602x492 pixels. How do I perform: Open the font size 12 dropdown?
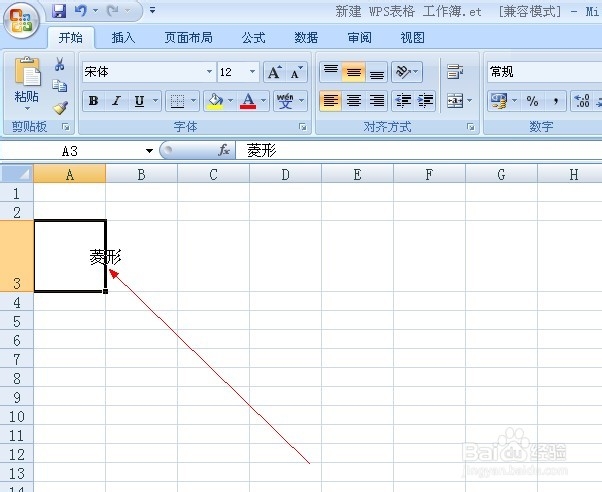click(x=252, y=72)
